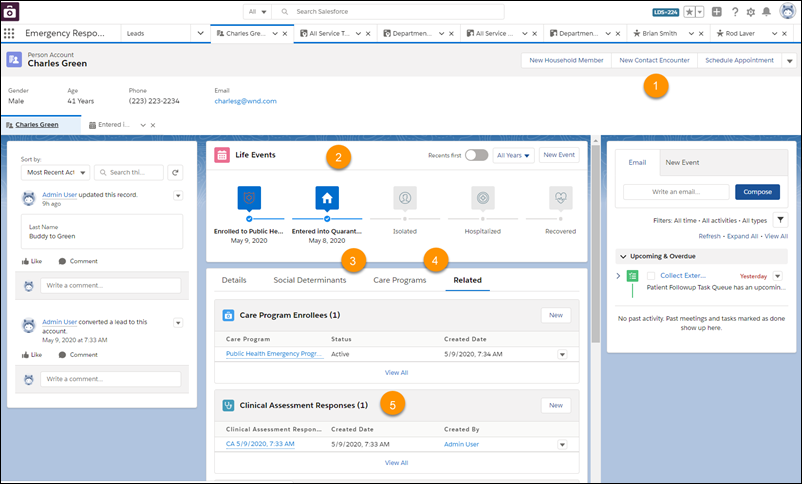
Task: Select the Recovered life event icon
Action: click(561, 198)
